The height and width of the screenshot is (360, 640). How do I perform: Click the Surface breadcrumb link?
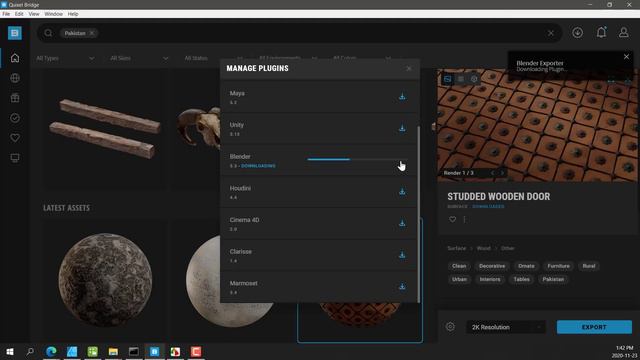click(456, 248)
